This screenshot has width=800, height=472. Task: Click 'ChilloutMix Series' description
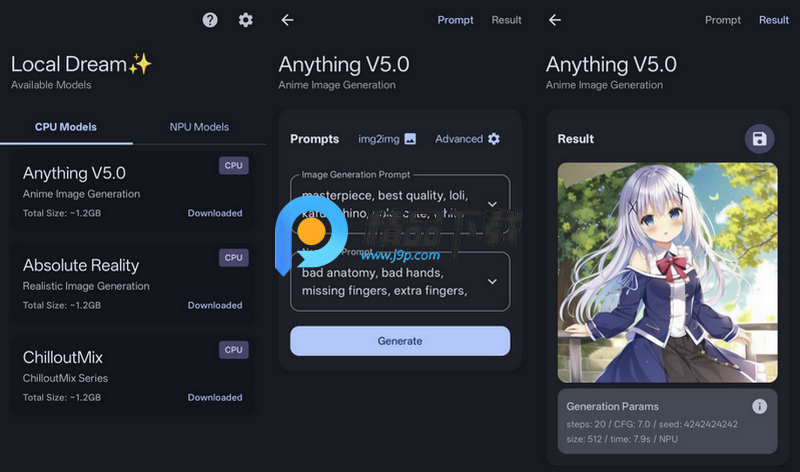[x=65, y=378]
